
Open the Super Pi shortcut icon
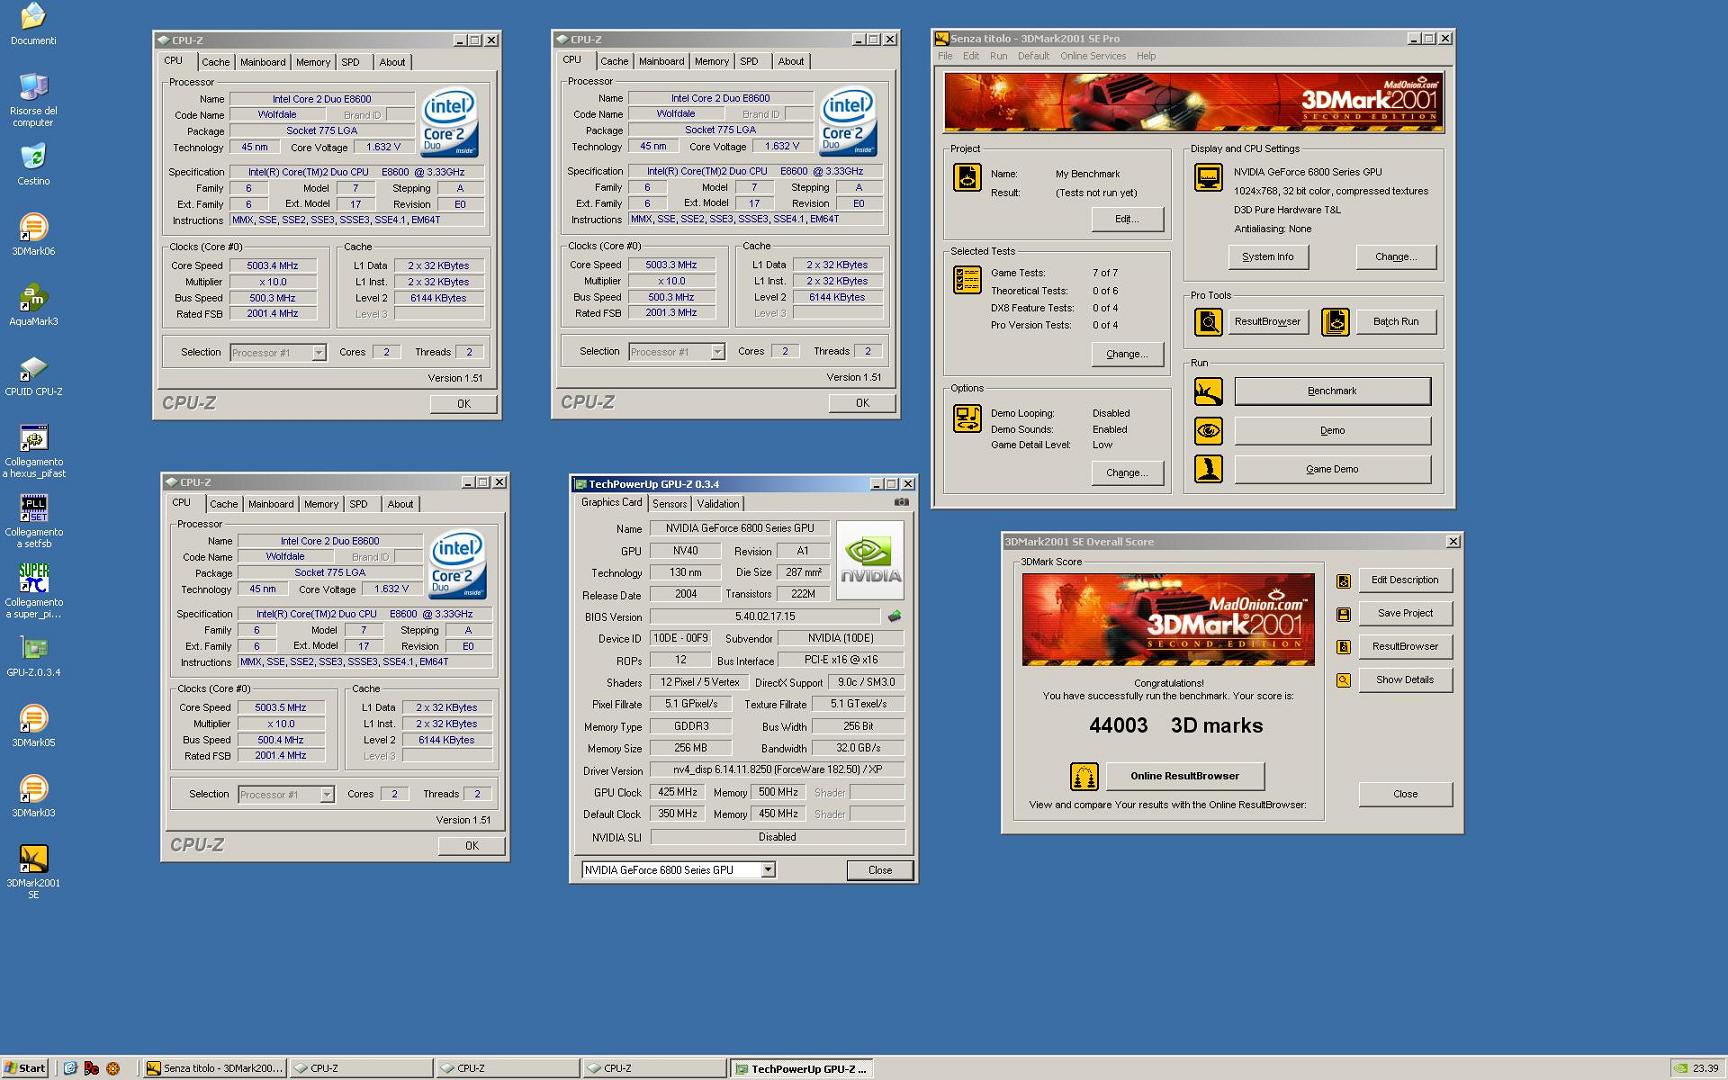pos(33,578)
